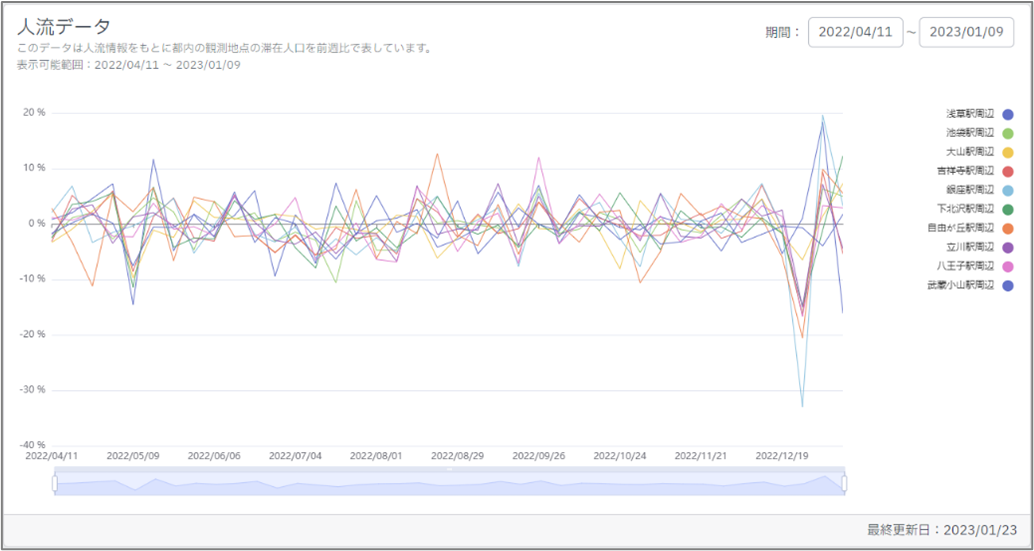Toggle the 浅草駅周辺 legend series
This screenshot has width=1034, height=551.
tap(979, 115)
